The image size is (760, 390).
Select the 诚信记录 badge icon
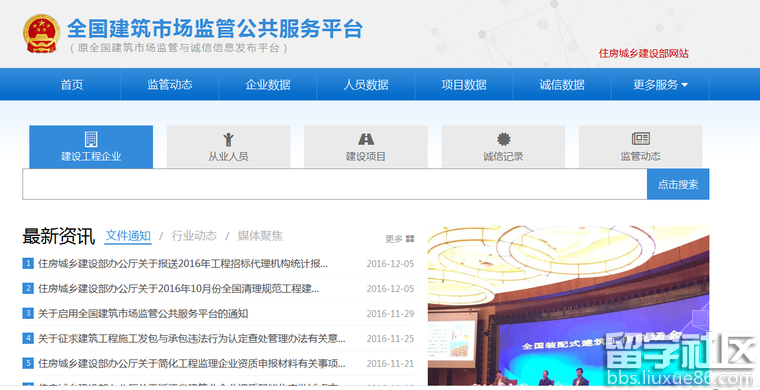click(504, 140)
